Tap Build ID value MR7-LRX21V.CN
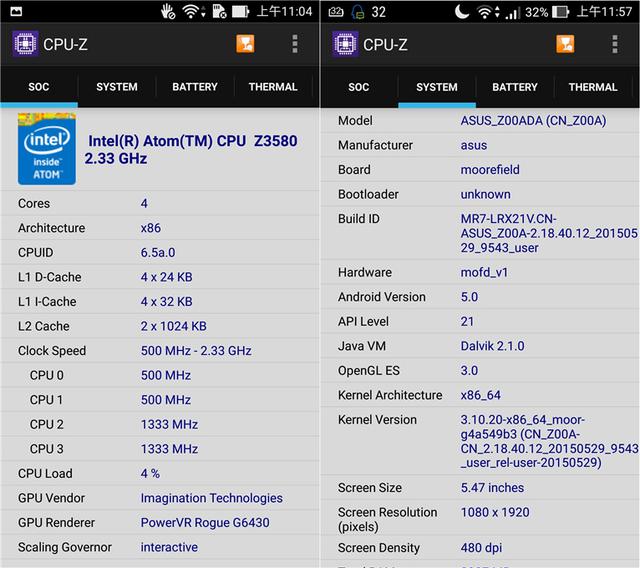 point(549,233)
